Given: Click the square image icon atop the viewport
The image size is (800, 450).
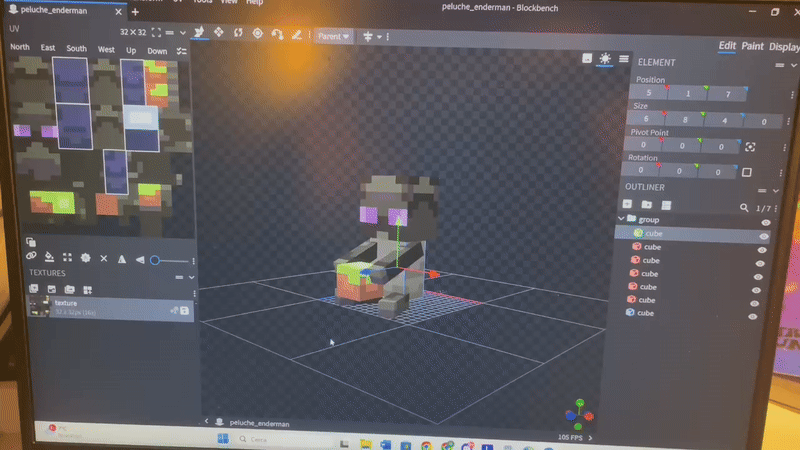Looking at the screenshot, I should (587, 58).
